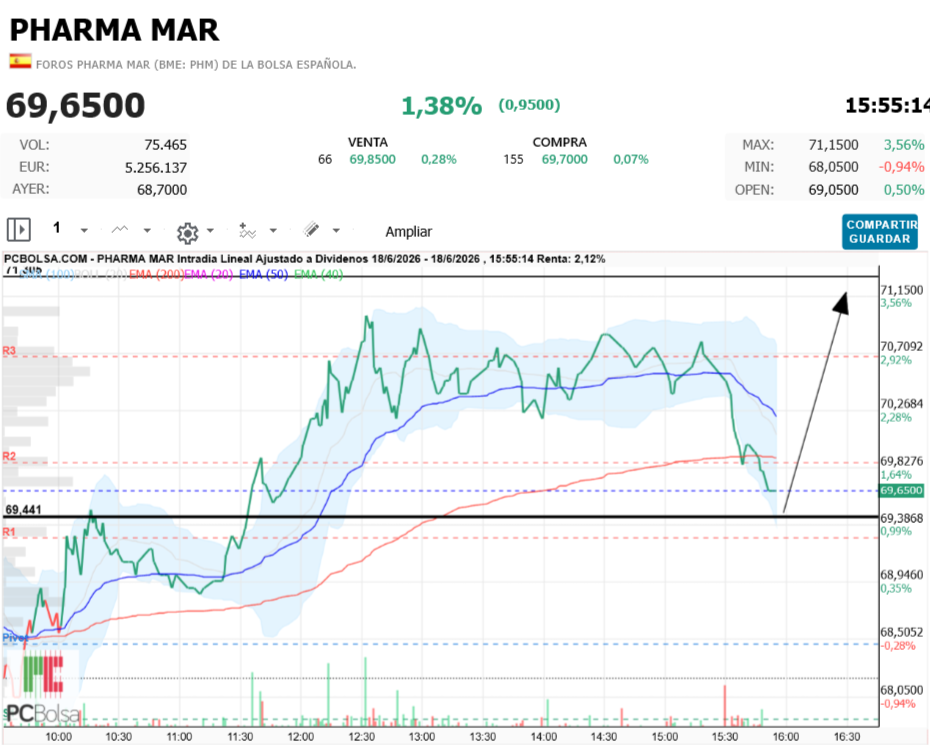Screen dimensions: 930x745
Task: Open chart settings gear icon
Action: (x=187, y=233)
